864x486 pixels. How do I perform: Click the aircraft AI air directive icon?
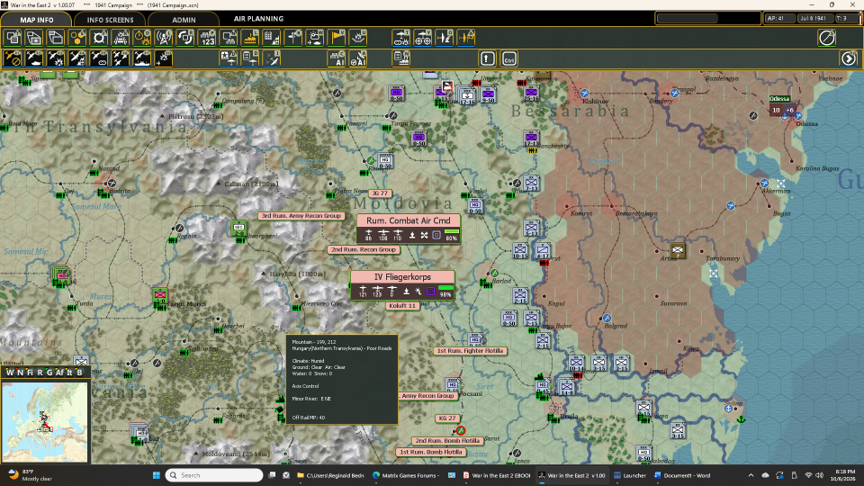(358, 58)
